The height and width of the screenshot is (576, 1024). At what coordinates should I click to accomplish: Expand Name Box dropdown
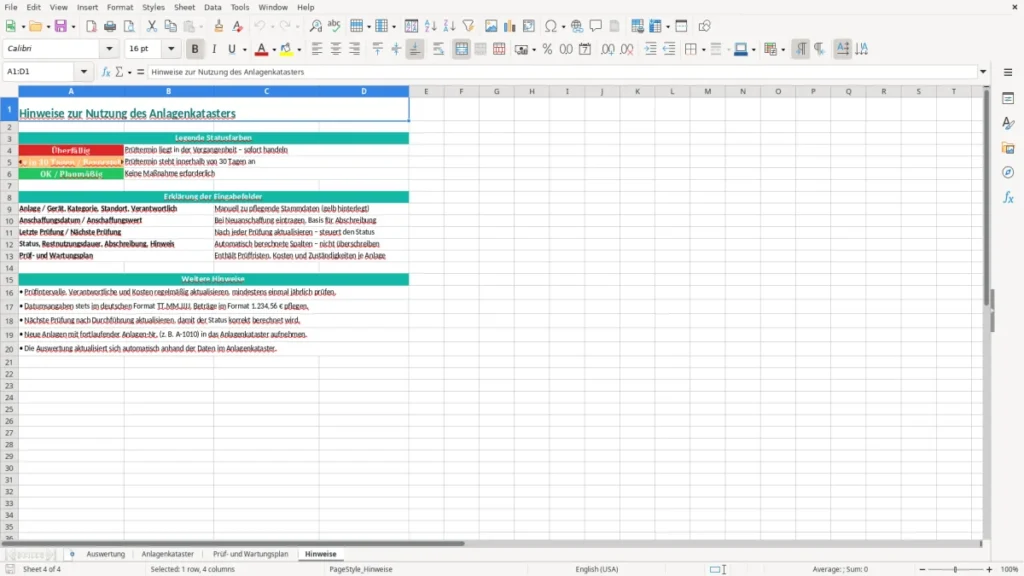click(84, 72)
